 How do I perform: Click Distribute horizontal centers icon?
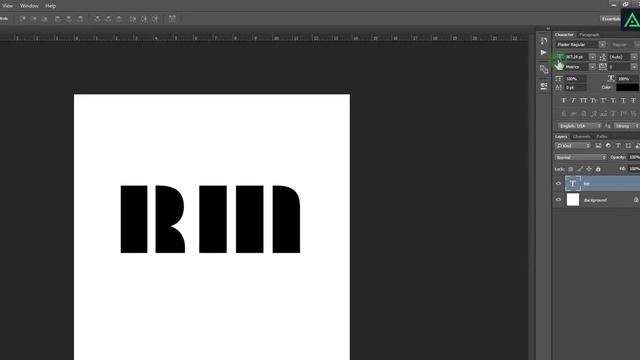coord(144,19)
